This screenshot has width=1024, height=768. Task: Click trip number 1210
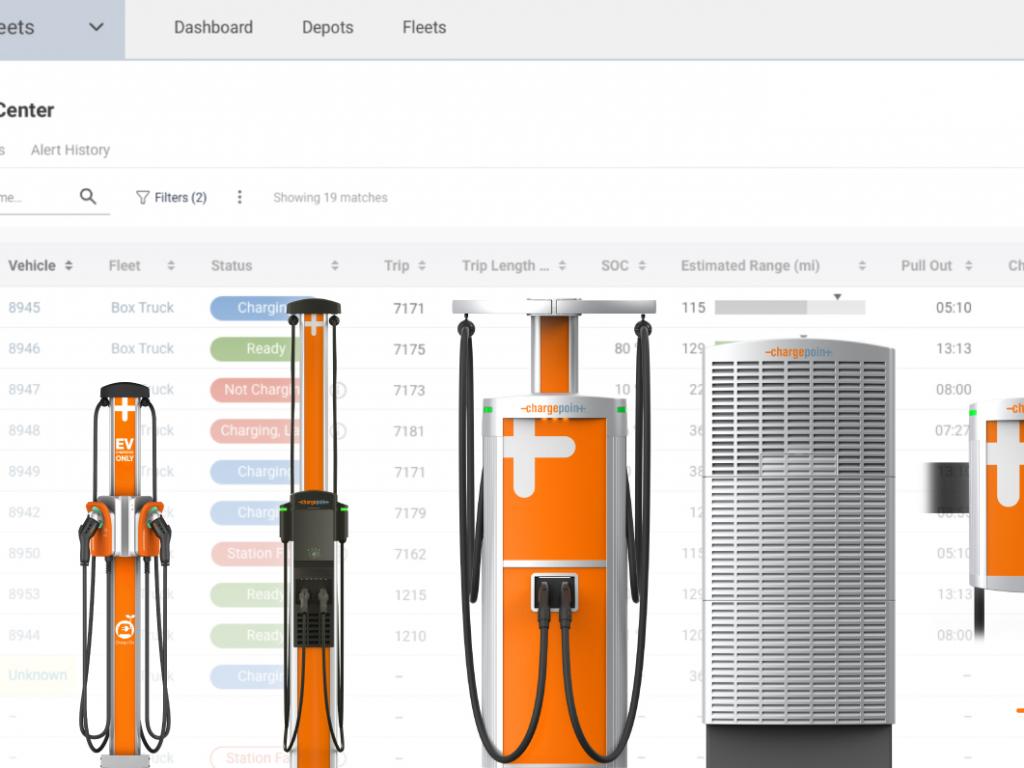coord(410,636)
